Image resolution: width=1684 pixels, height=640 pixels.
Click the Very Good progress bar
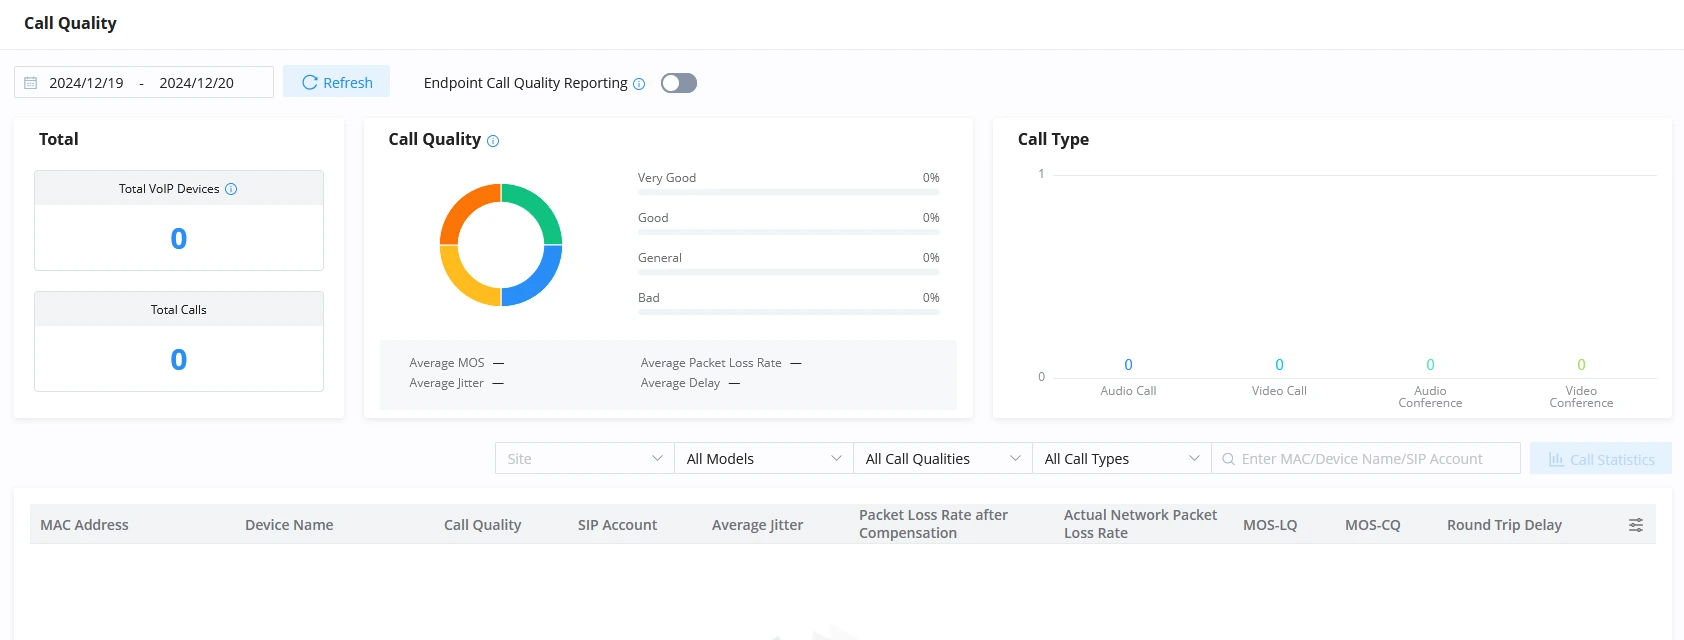pyautogui.click(x=789, y=192)
